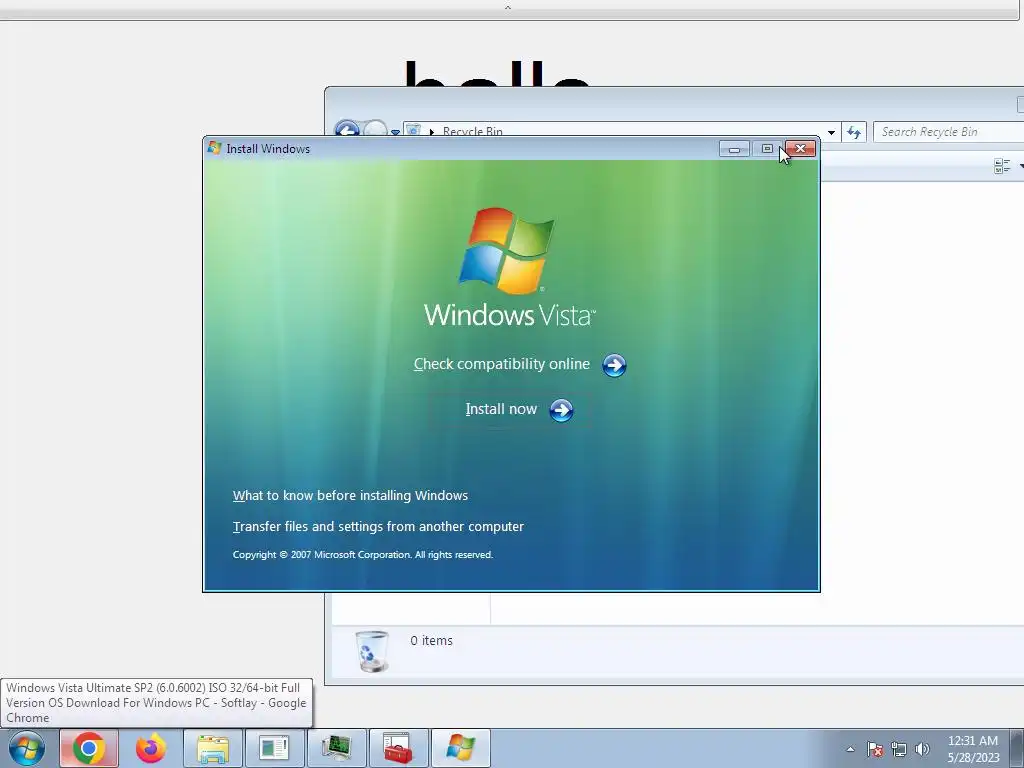Open Transfer files and settings from another computer
Image resolution: width=1024 pixels, height=768 pixels.
[x=378, y=526]
